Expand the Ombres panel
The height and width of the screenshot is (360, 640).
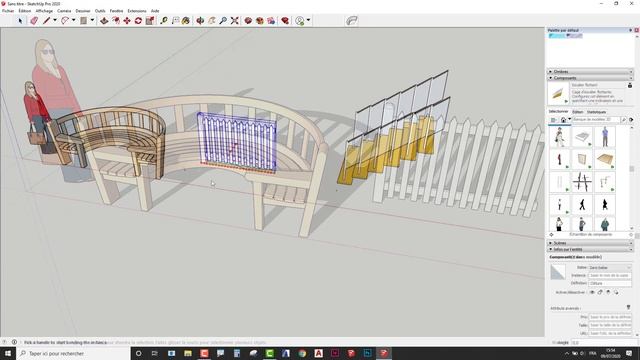point(590,71)
